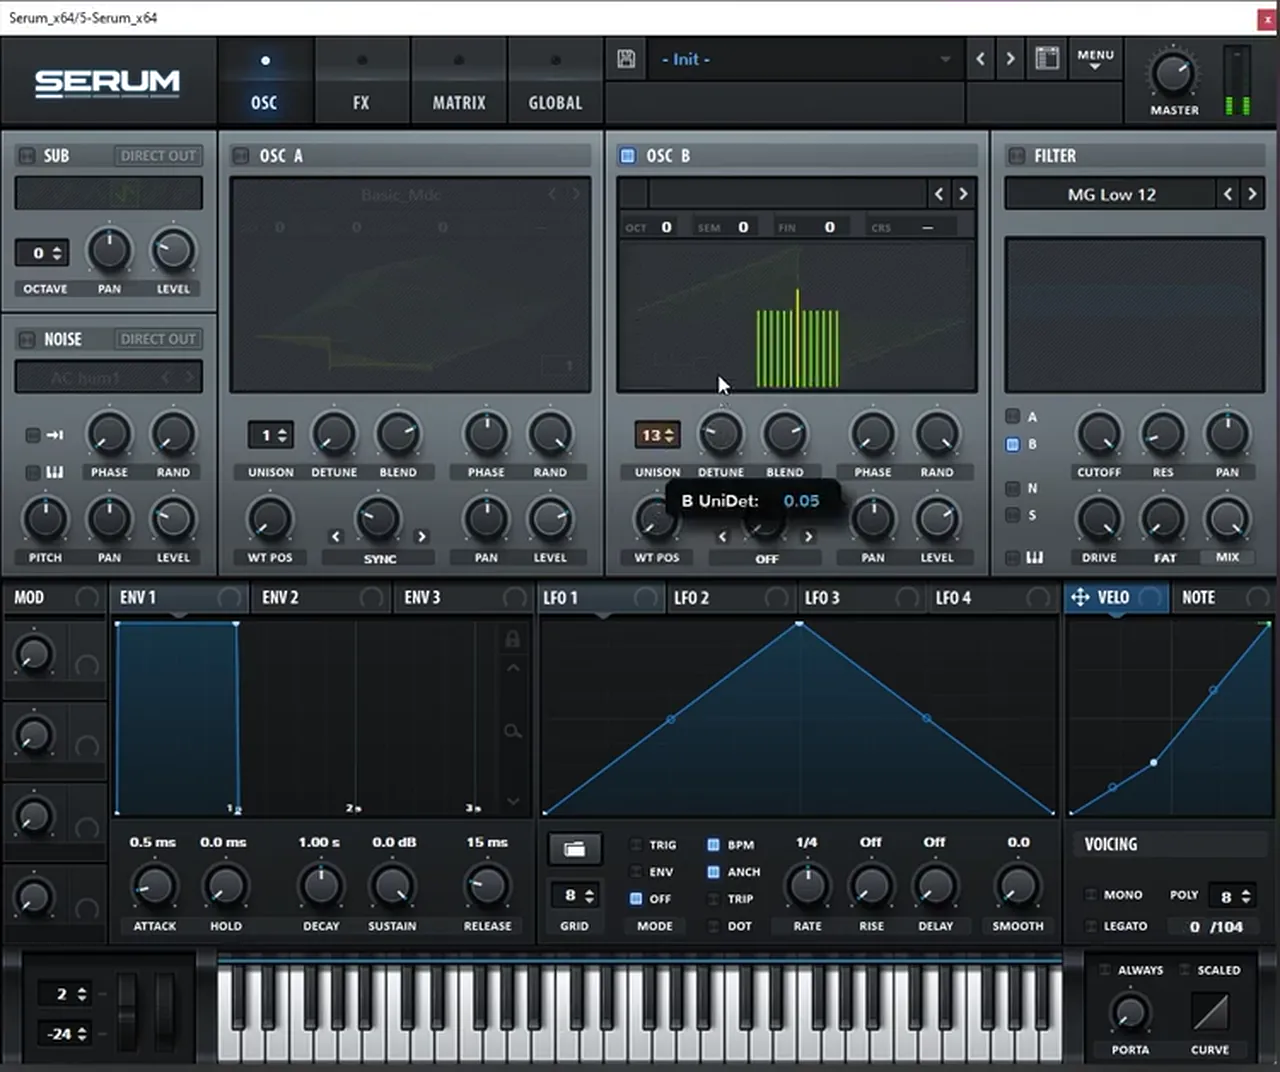Open the MENU dropdown
This screenshot has width=1280, height=1072.
point(1095,59)
